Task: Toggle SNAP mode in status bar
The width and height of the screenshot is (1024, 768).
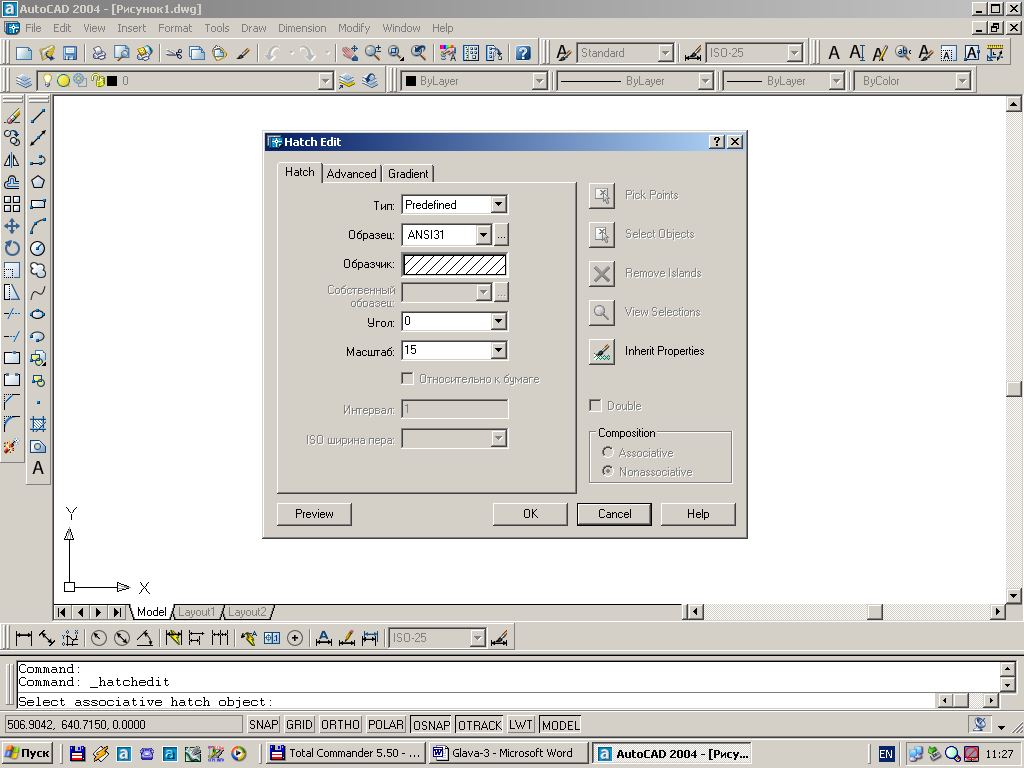Action: point(264,725)
